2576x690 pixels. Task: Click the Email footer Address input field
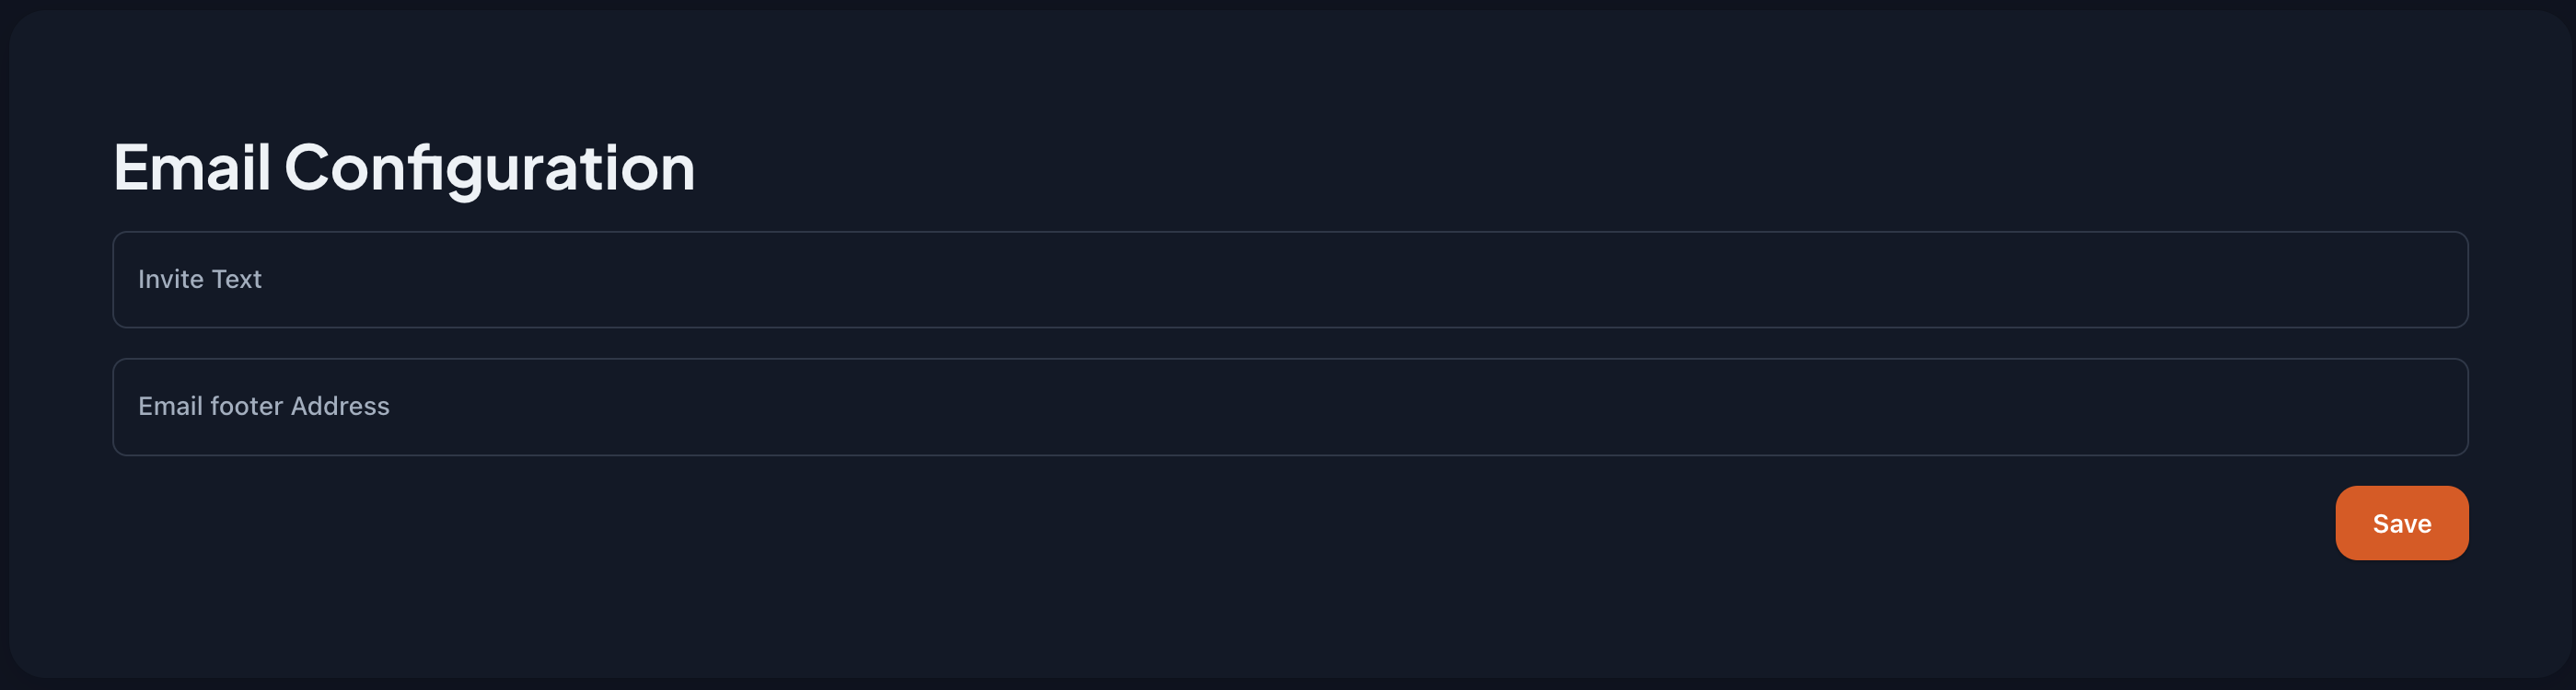coord(1289,407)
